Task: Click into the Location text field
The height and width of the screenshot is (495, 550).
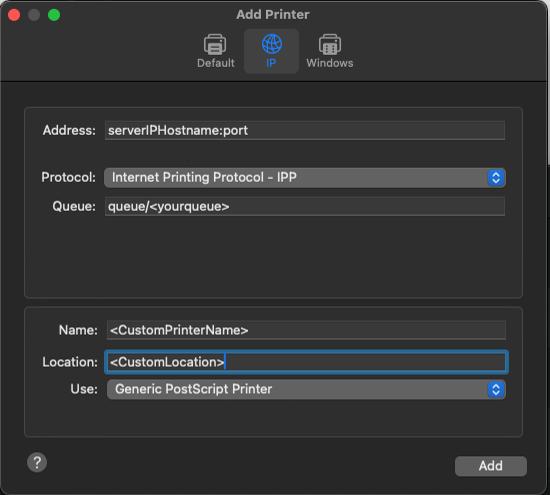Action: pyautogui.click(x=306, y=362)
